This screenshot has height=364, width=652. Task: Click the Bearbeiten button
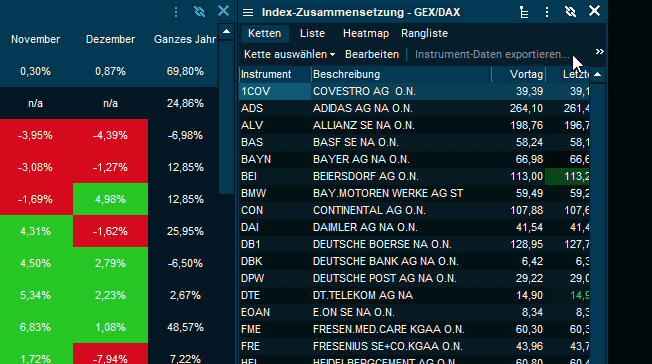(x=372, y=54)
